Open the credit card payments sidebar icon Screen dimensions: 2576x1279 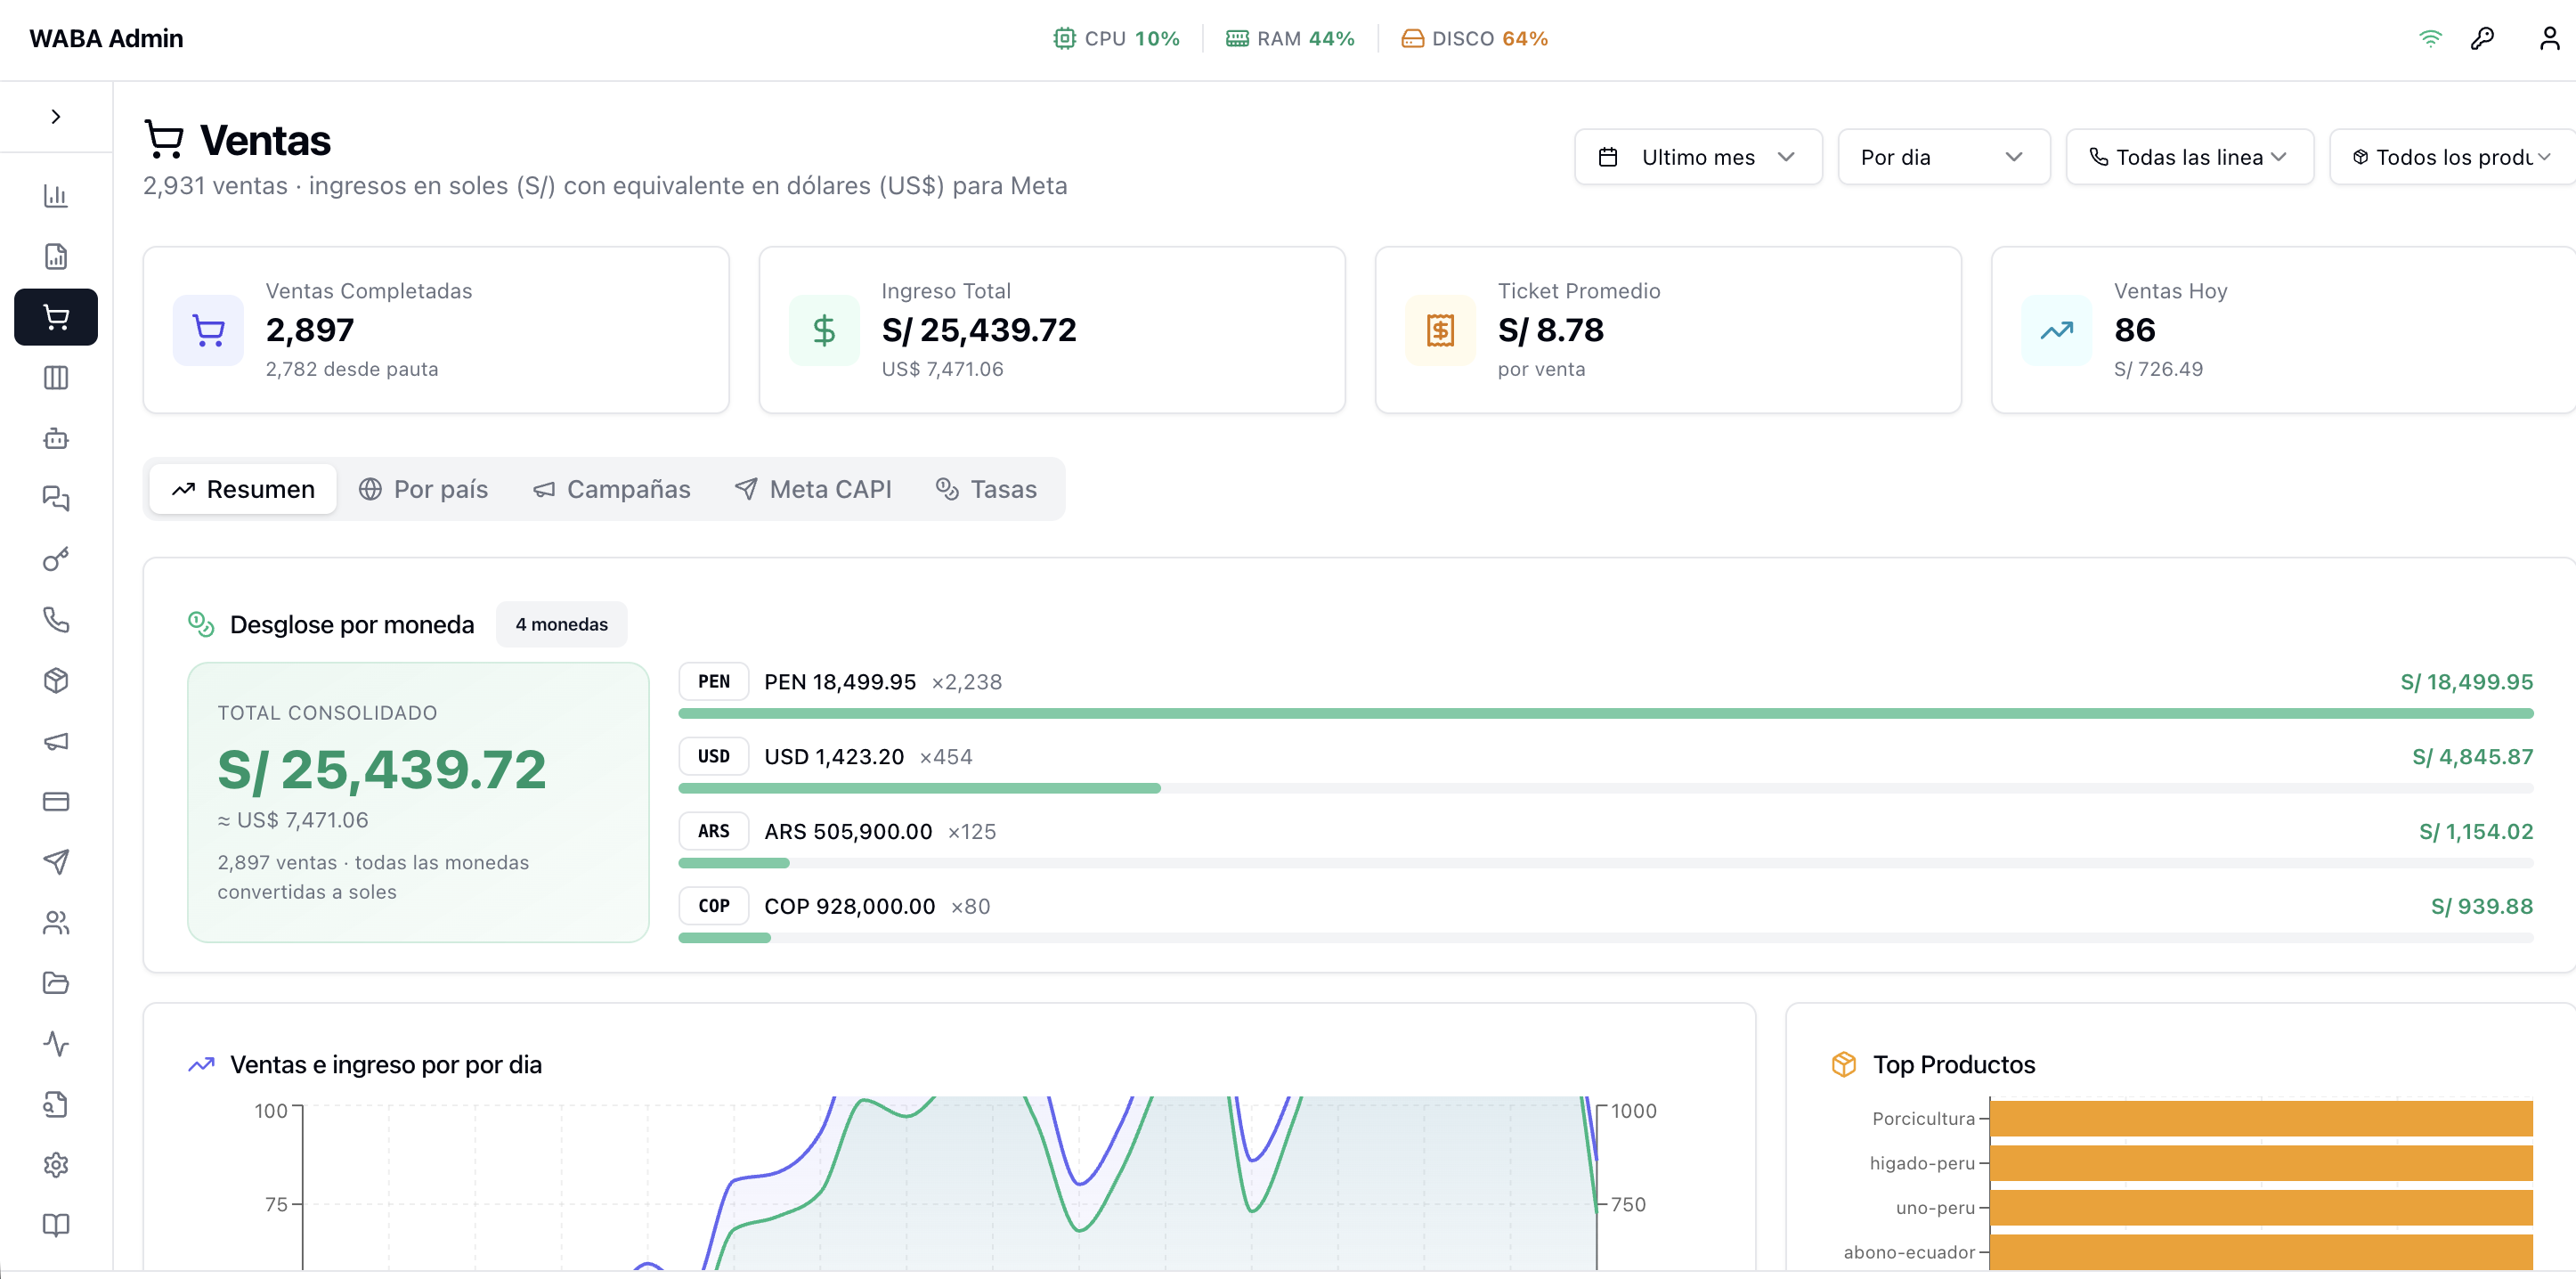(56, 802)
